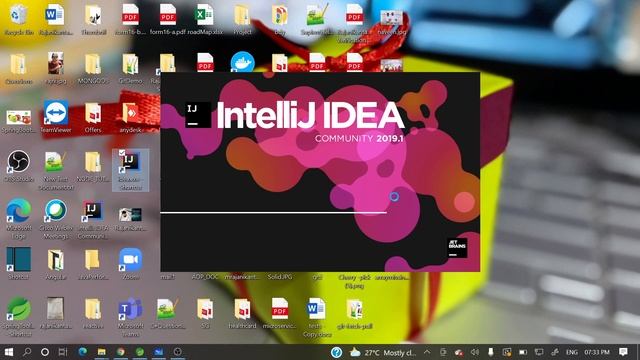
Task: Open File Explorer from the taskbar
Action: pyautogui.click(x=101, y=352)
